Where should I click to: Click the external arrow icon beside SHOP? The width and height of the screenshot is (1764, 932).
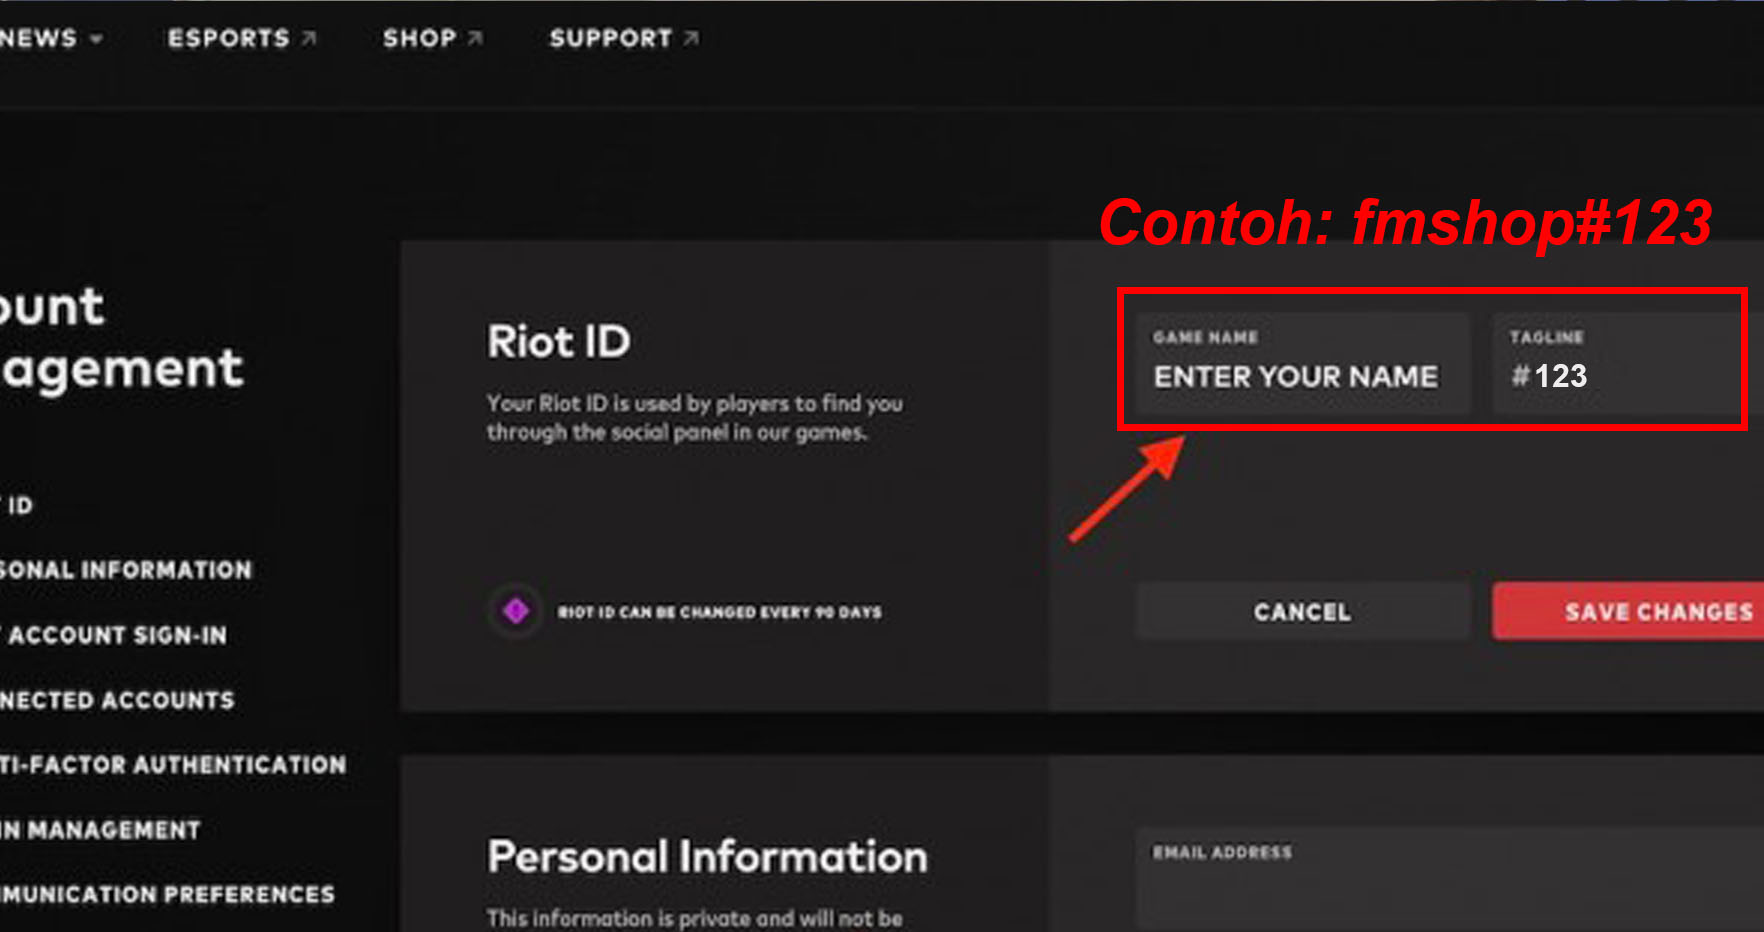[x=475, y=38]
